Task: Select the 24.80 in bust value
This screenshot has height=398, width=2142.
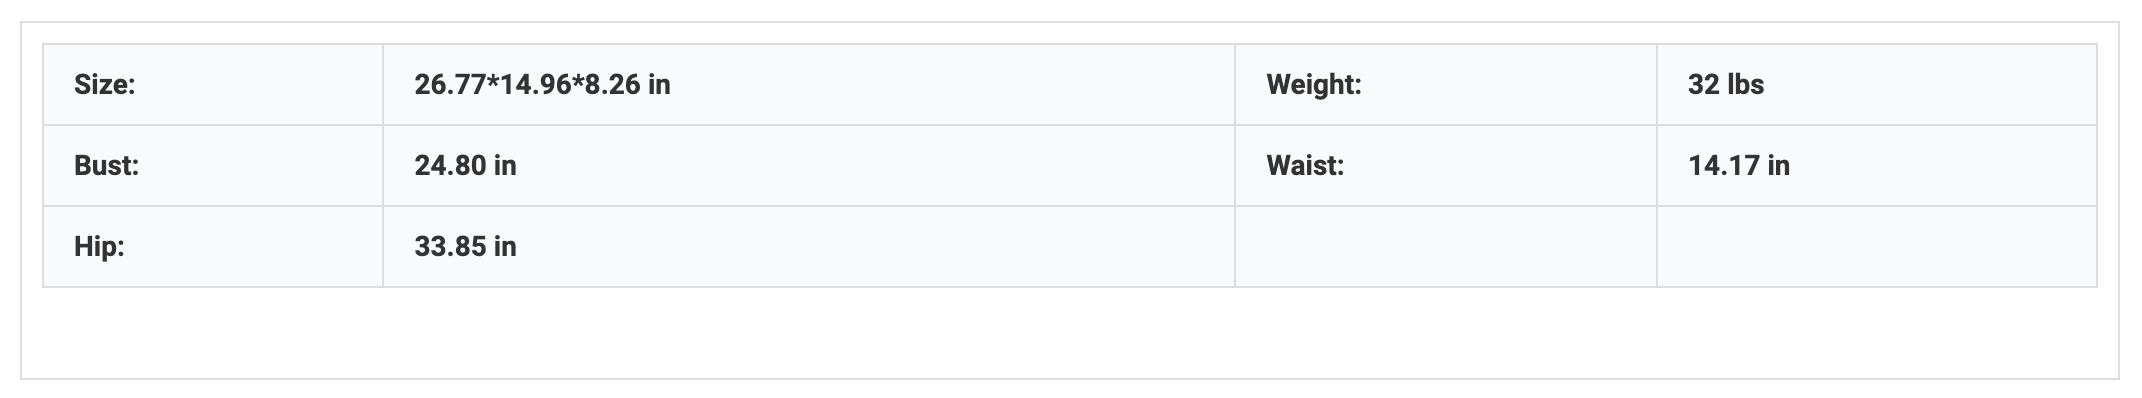Action: point(466,166)
